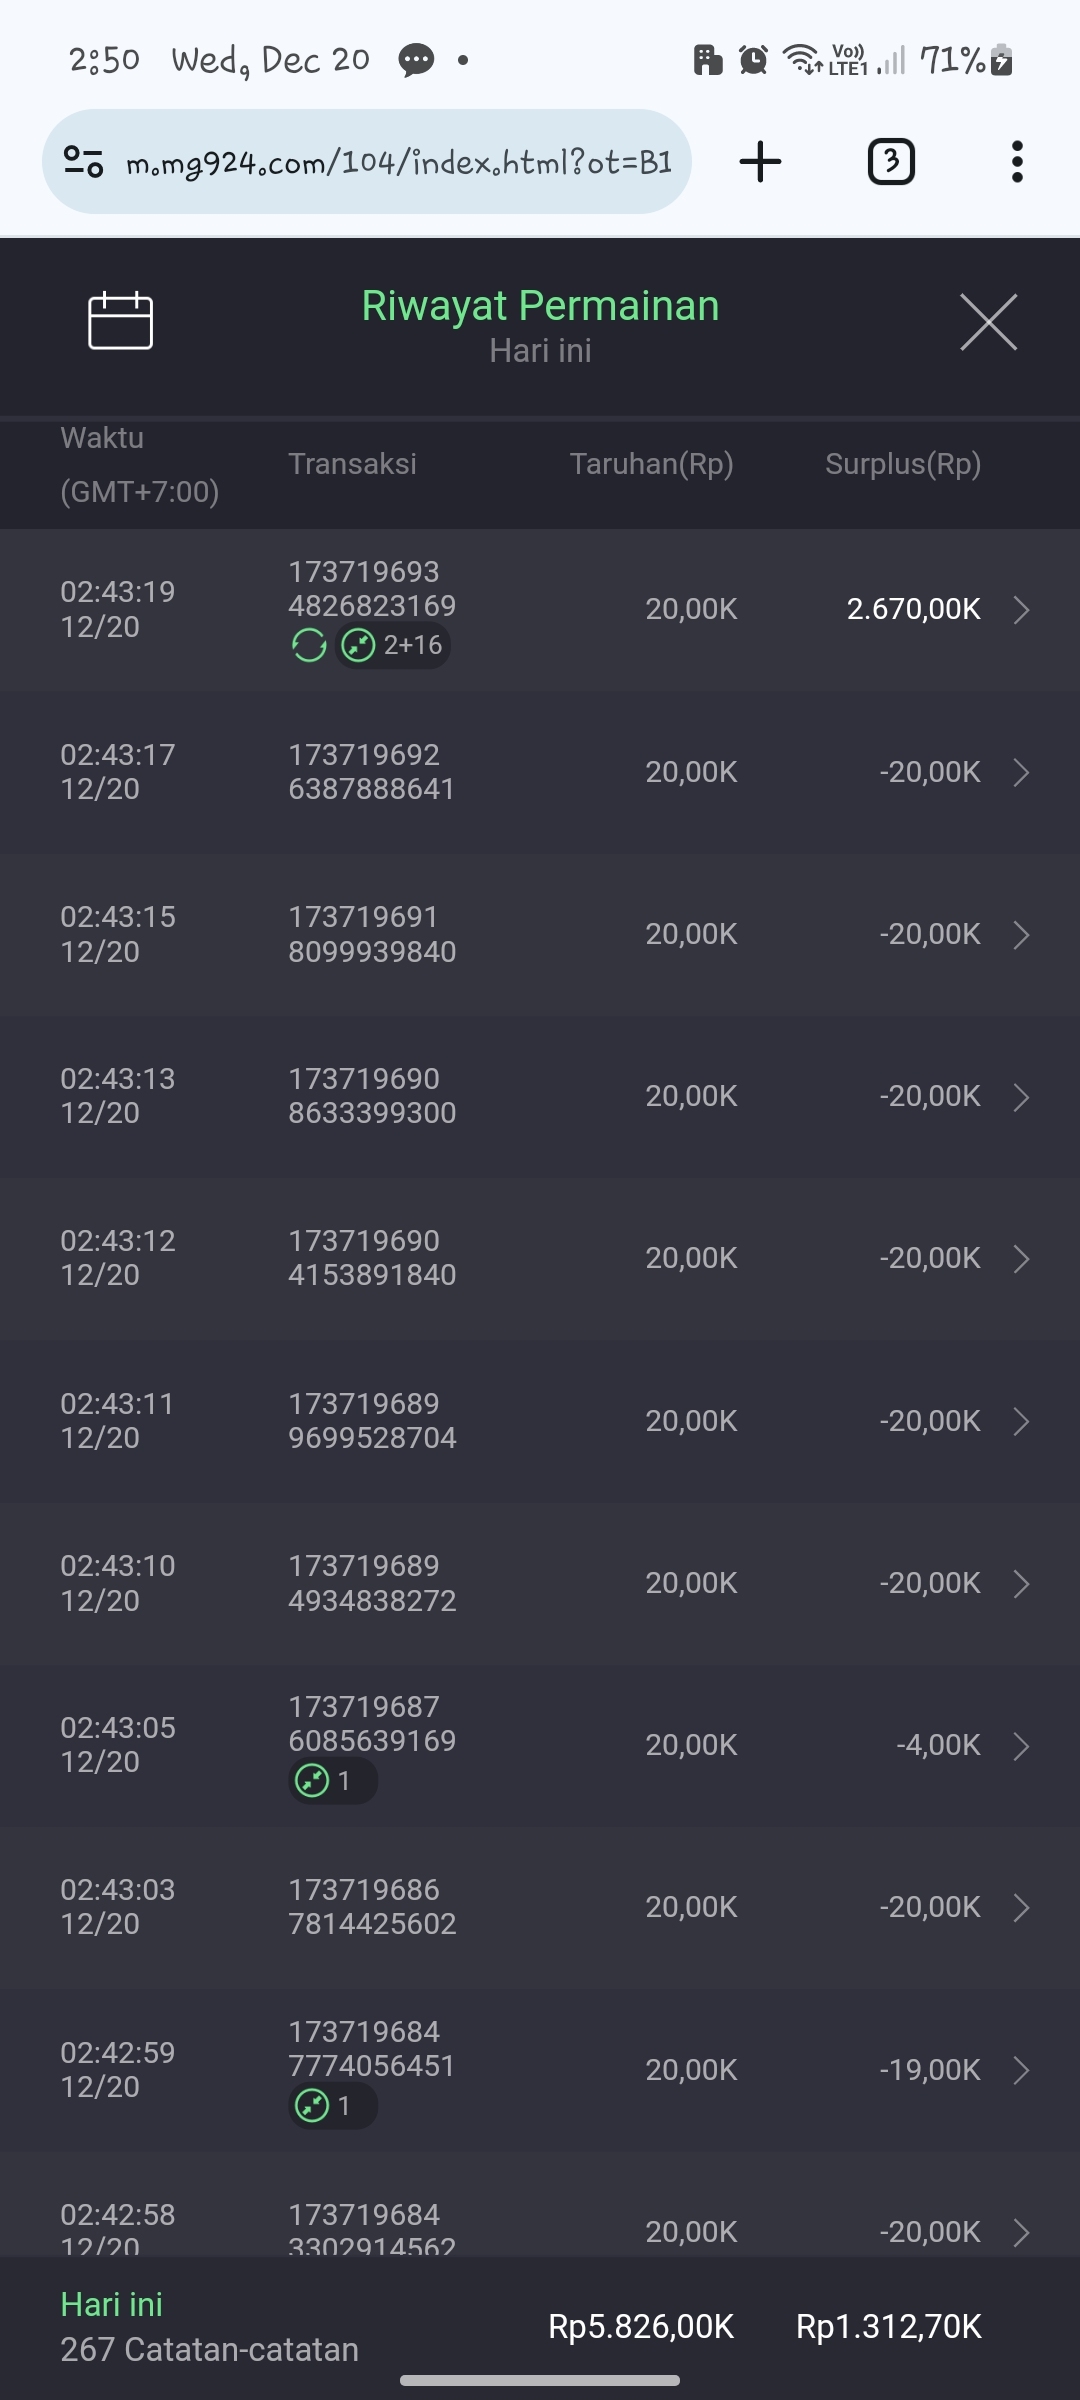Expand the -4,00K surplus row chevron
The image size is (1080, 2400).
click(1021, 1745)
